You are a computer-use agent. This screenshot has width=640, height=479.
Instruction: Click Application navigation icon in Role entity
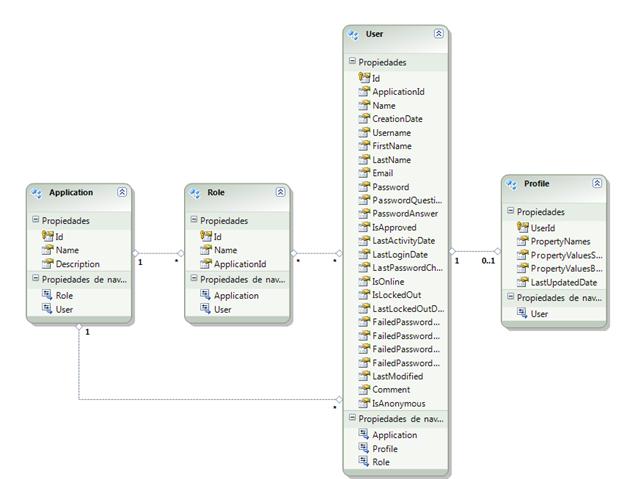pos(206,295)
